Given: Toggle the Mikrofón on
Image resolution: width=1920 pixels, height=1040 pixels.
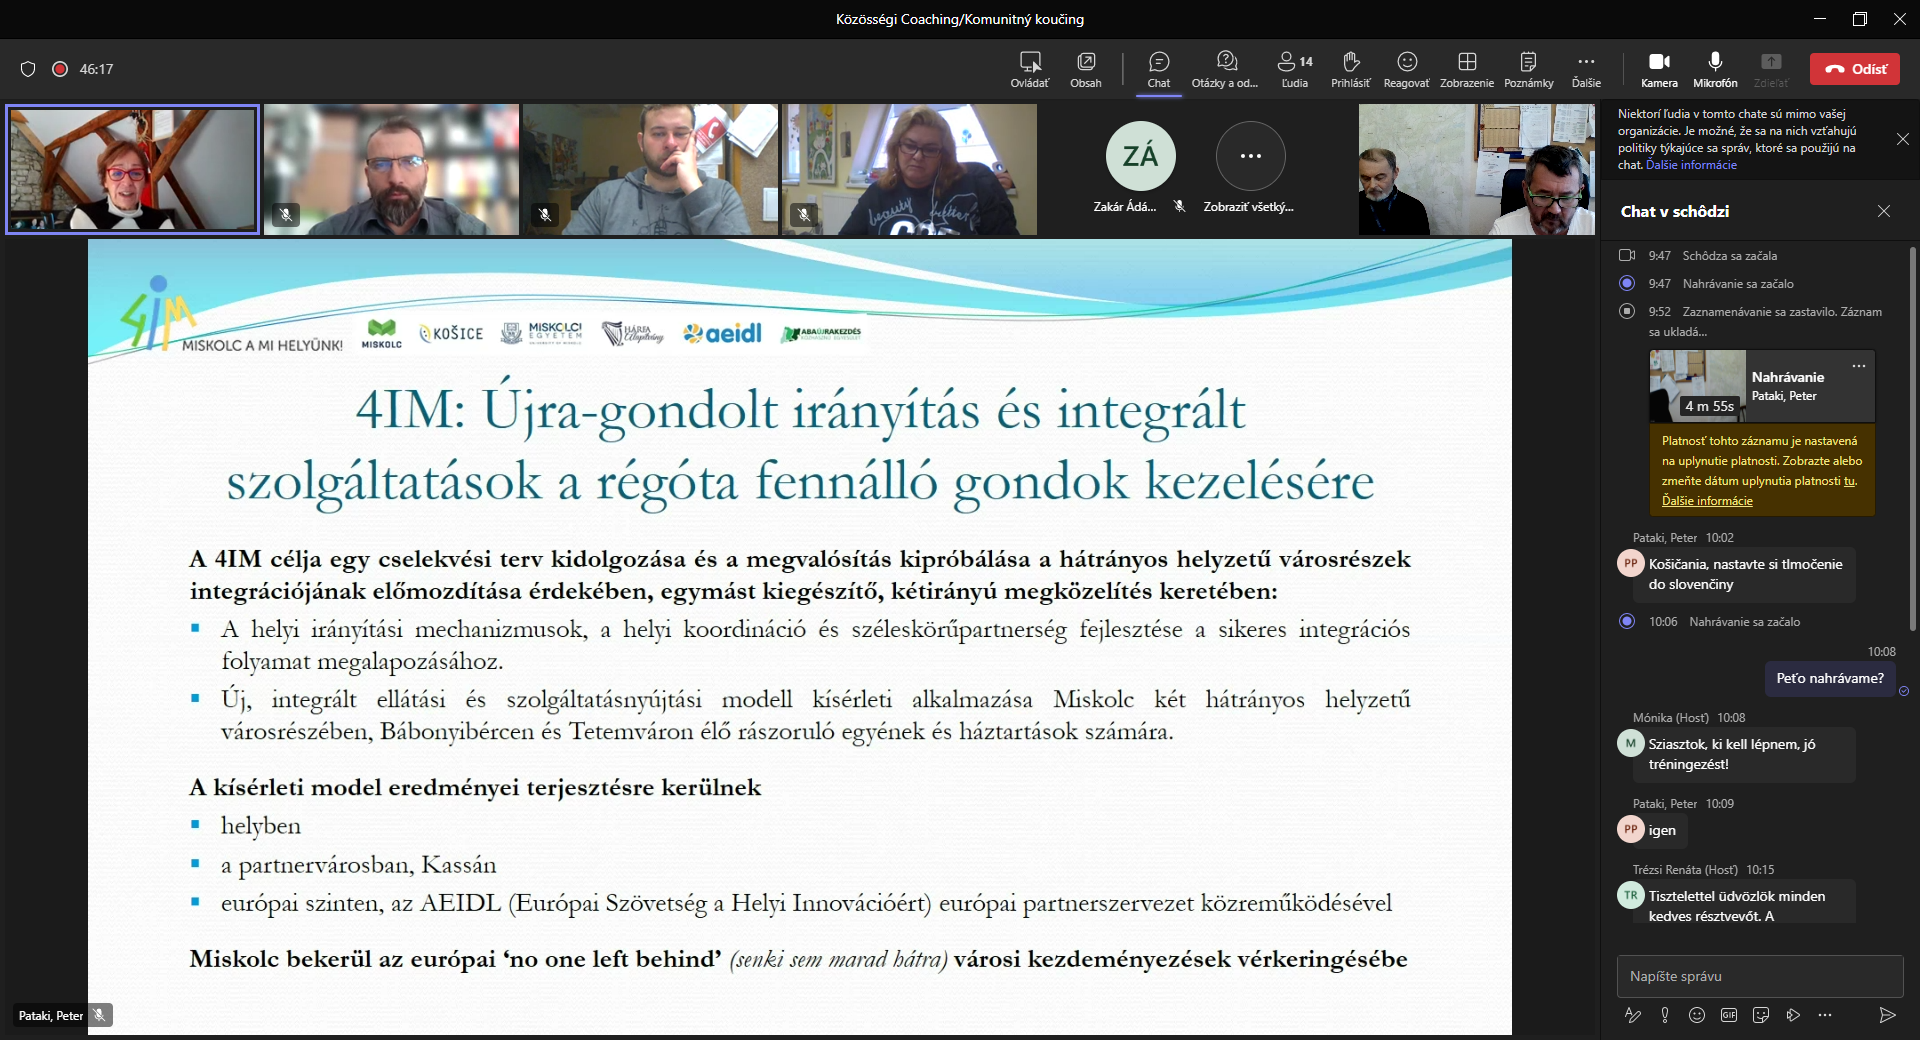Looking at the screenshot, I should tap(1715, 68).
